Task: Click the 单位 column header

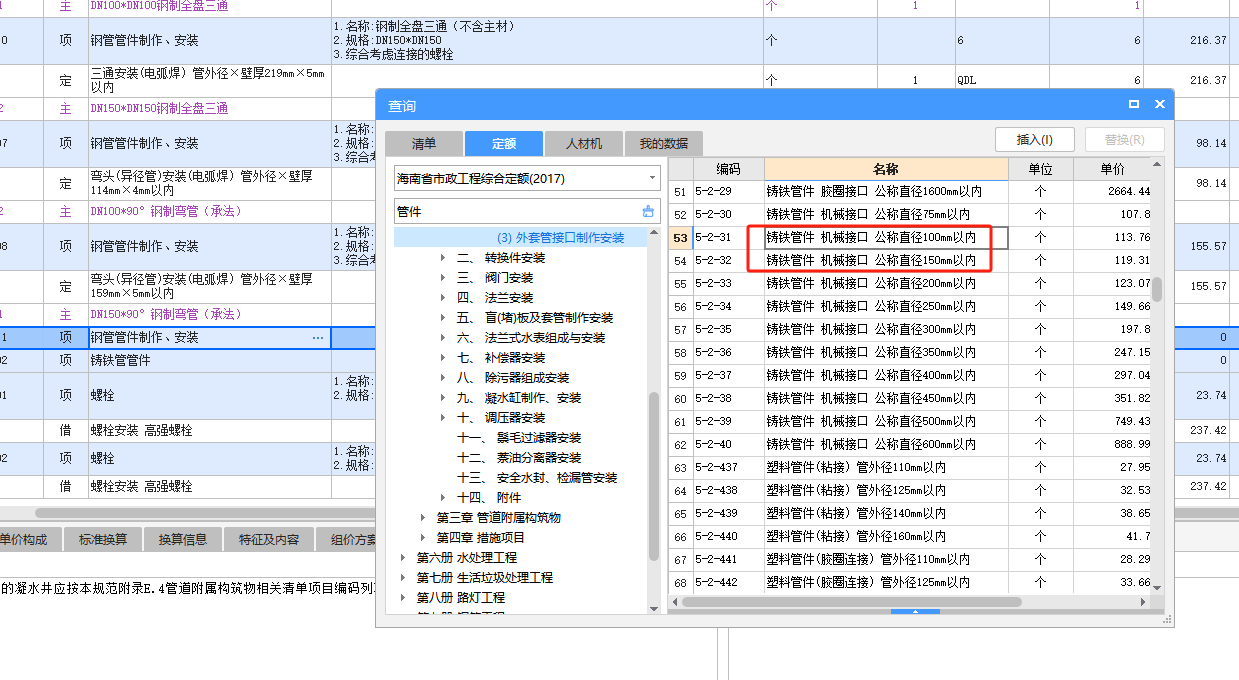Action: pos(1041,169)
